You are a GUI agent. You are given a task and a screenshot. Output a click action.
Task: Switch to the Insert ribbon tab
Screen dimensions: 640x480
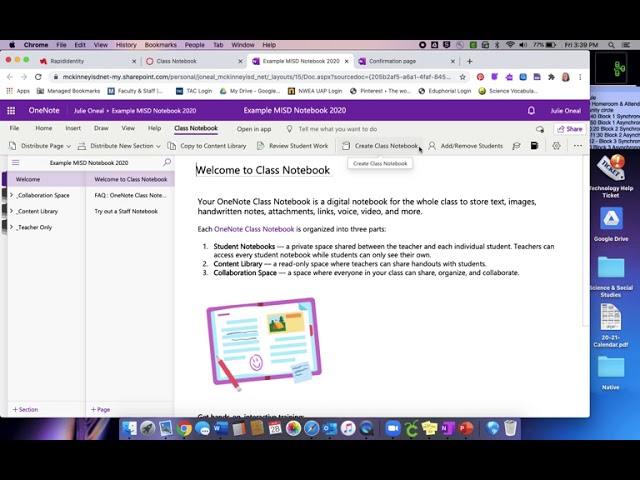click(x=73, y=128)
